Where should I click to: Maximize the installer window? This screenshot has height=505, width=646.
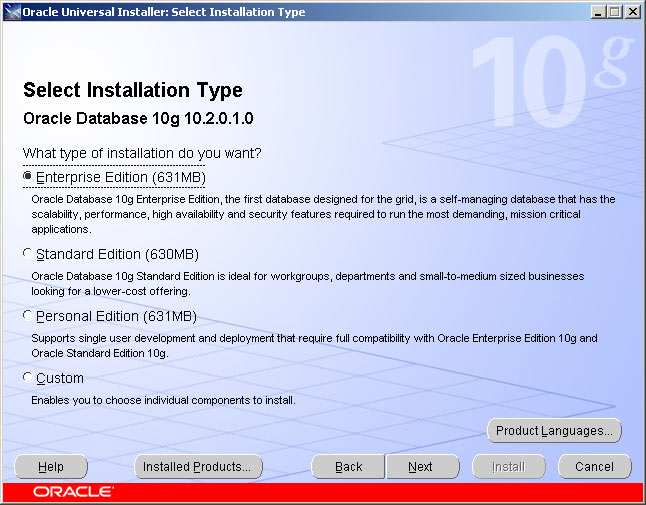614,12
